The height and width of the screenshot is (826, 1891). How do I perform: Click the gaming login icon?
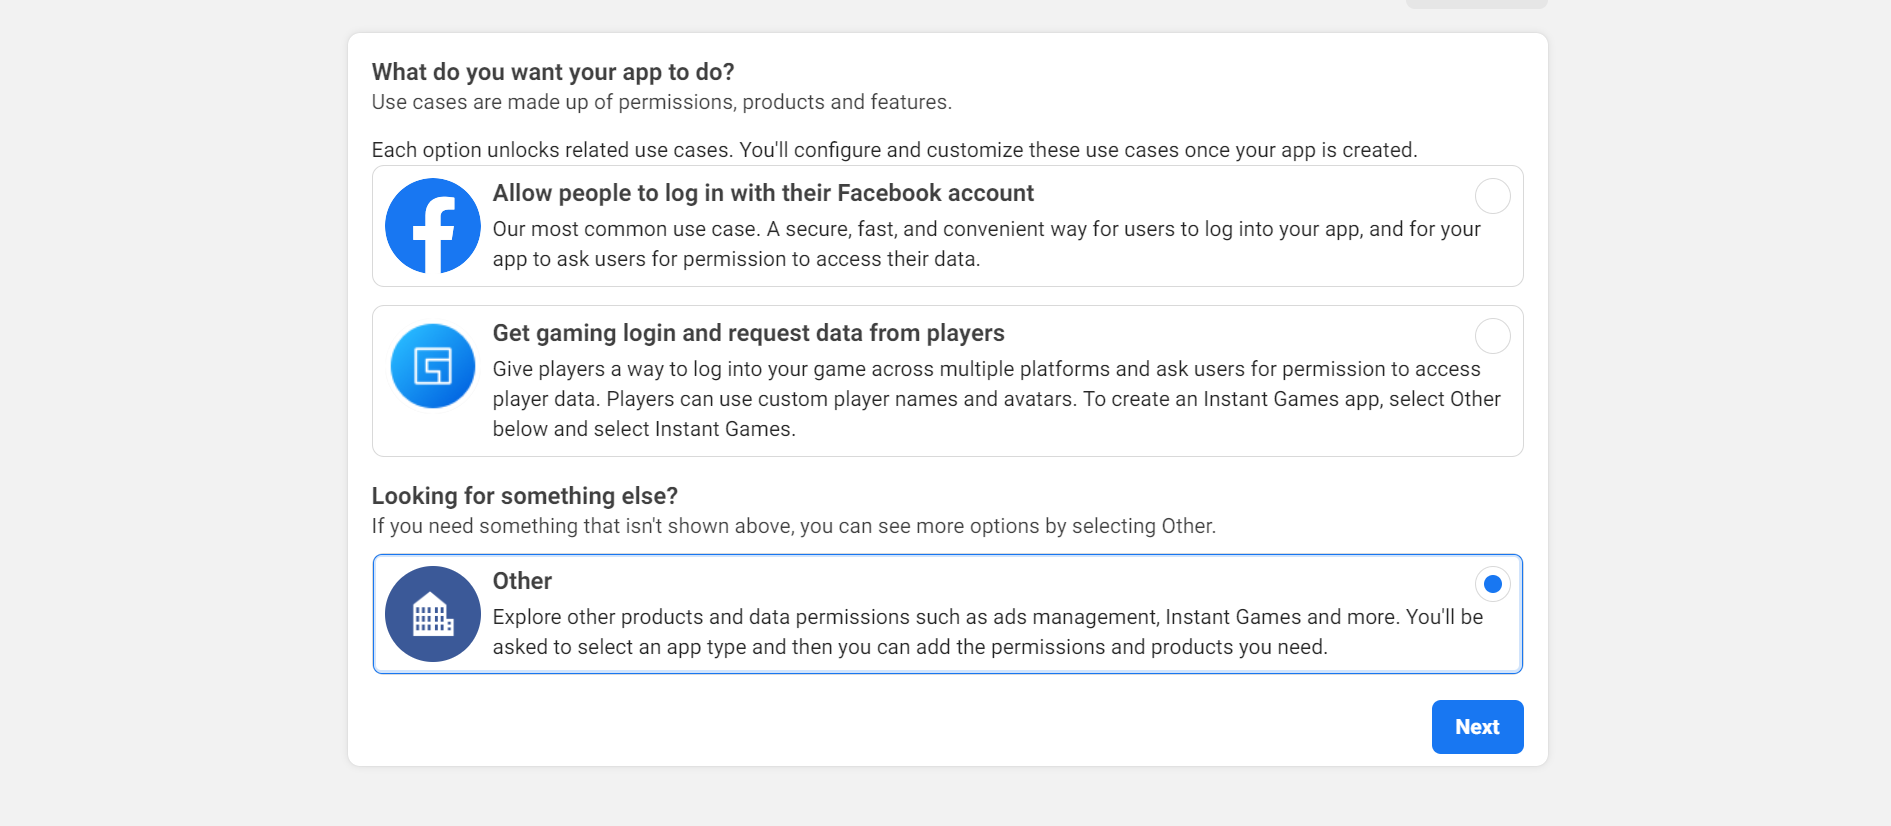pos(432,366)
